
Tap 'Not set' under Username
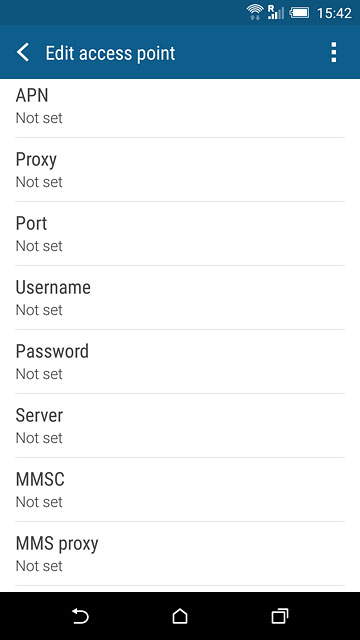[39, 310]
